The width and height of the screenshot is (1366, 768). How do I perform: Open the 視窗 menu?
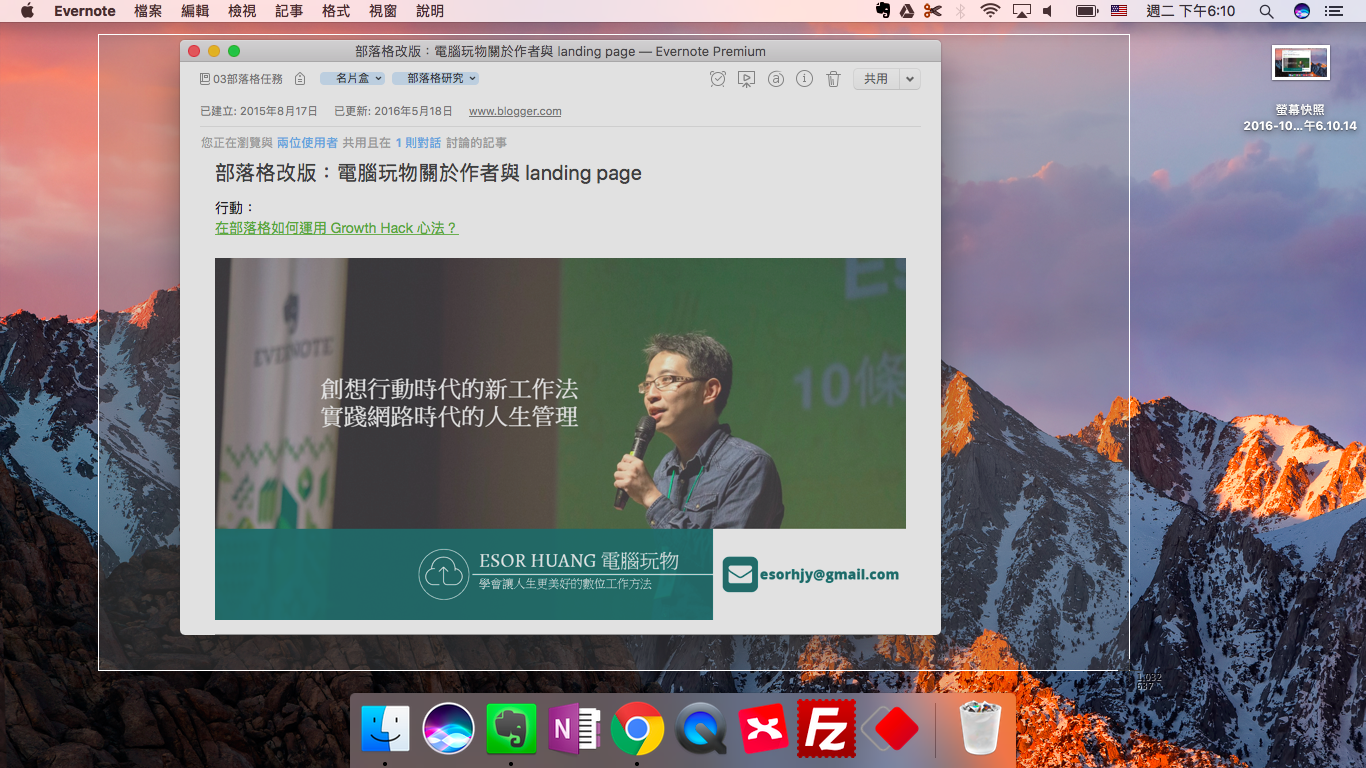pos(383,11)
